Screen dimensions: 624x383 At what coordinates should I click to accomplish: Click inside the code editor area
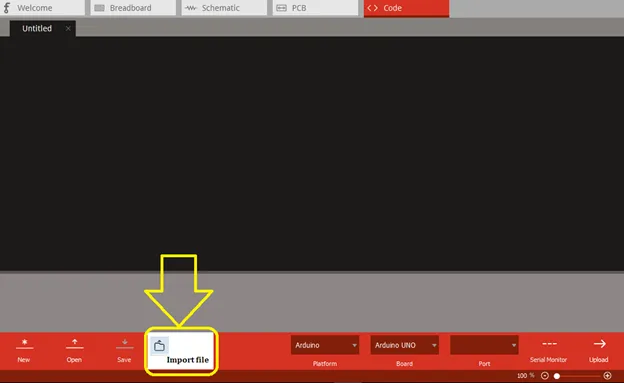[312, 154]
